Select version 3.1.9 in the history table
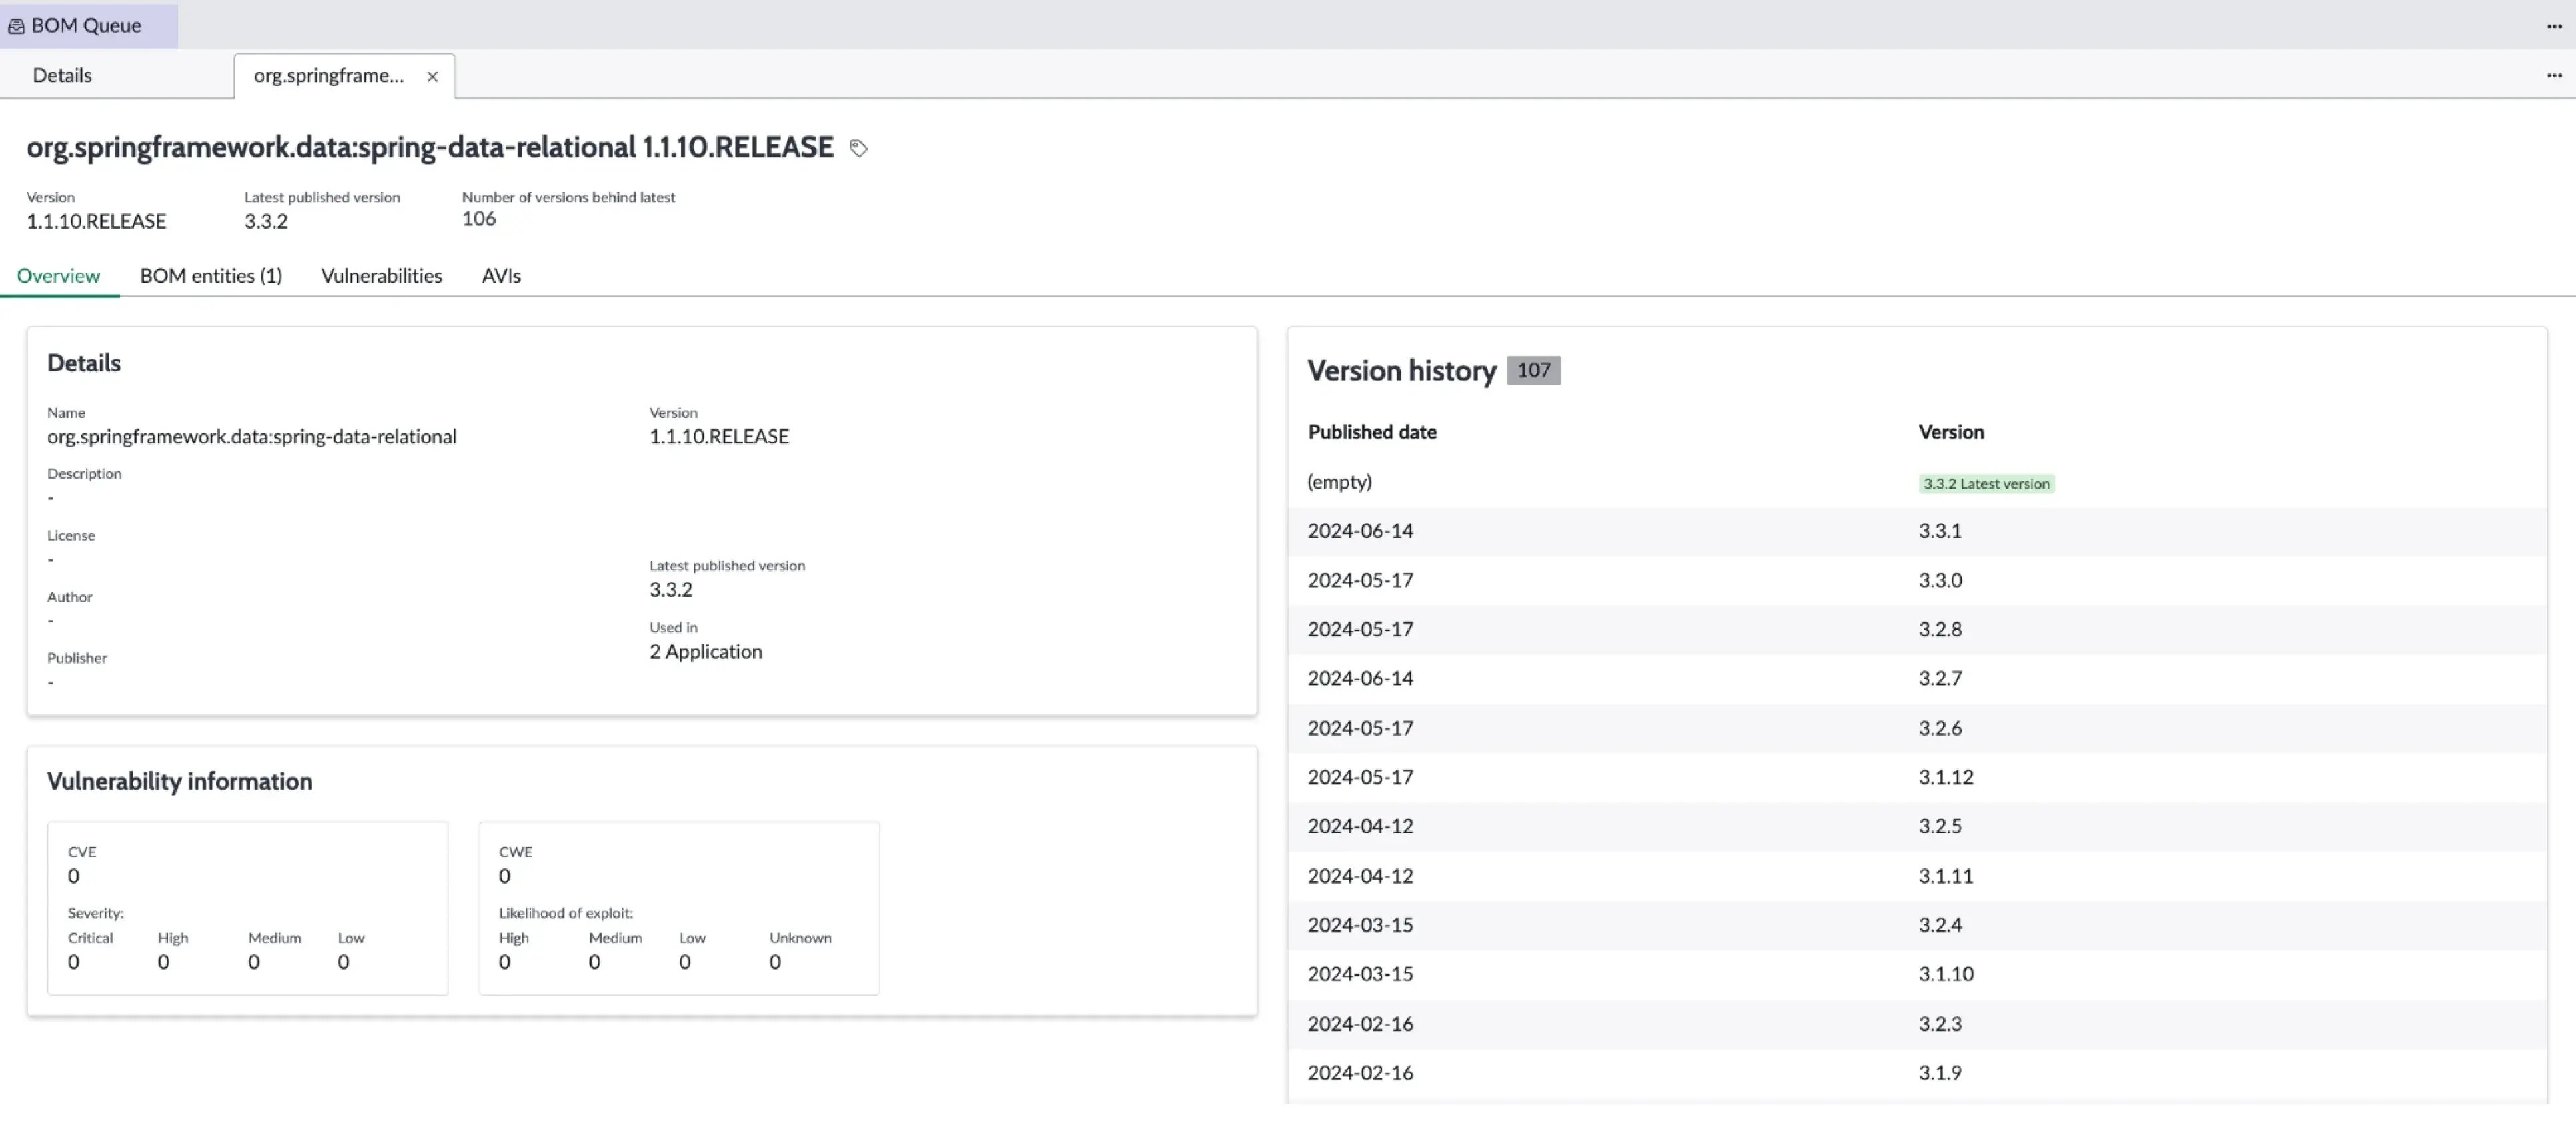 click(x=1940, y=1073)
